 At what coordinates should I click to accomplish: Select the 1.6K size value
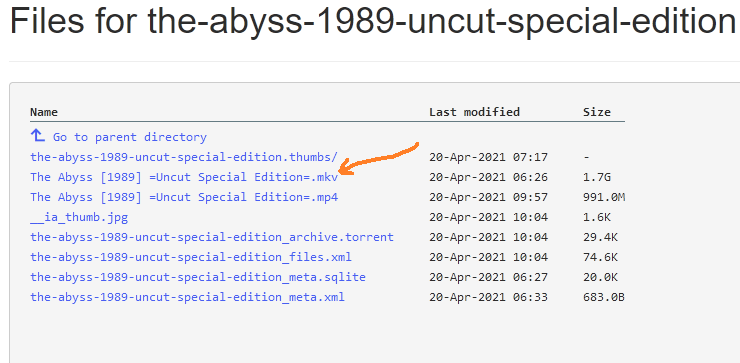(x=597, y=218)
